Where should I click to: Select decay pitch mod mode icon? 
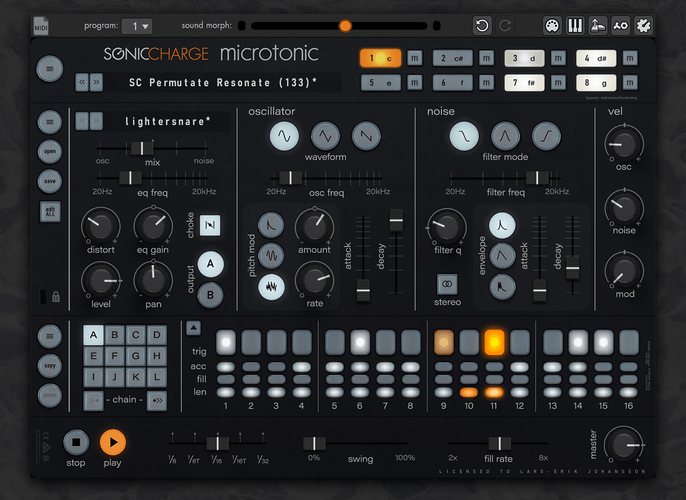[271, 225]
